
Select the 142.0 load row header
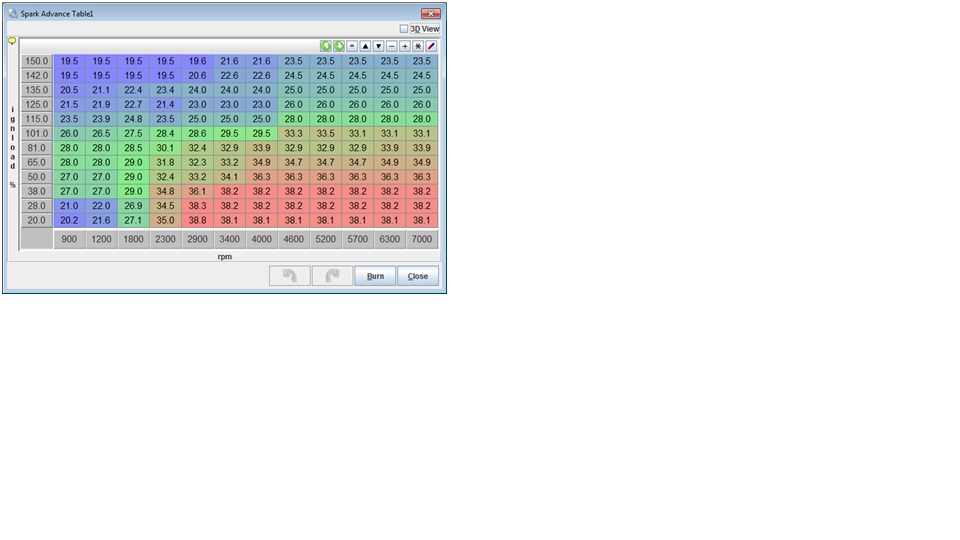click(37, 75)
